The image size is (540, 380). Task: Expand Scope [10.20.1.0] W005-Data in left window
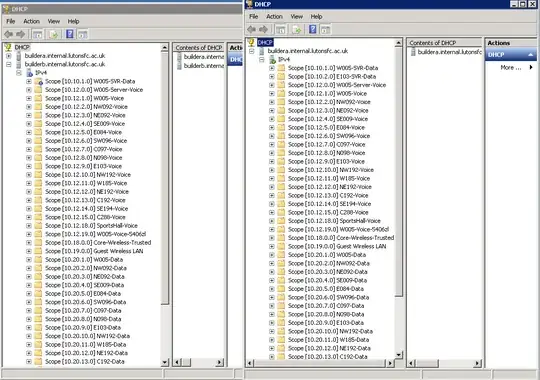[29, 260]
